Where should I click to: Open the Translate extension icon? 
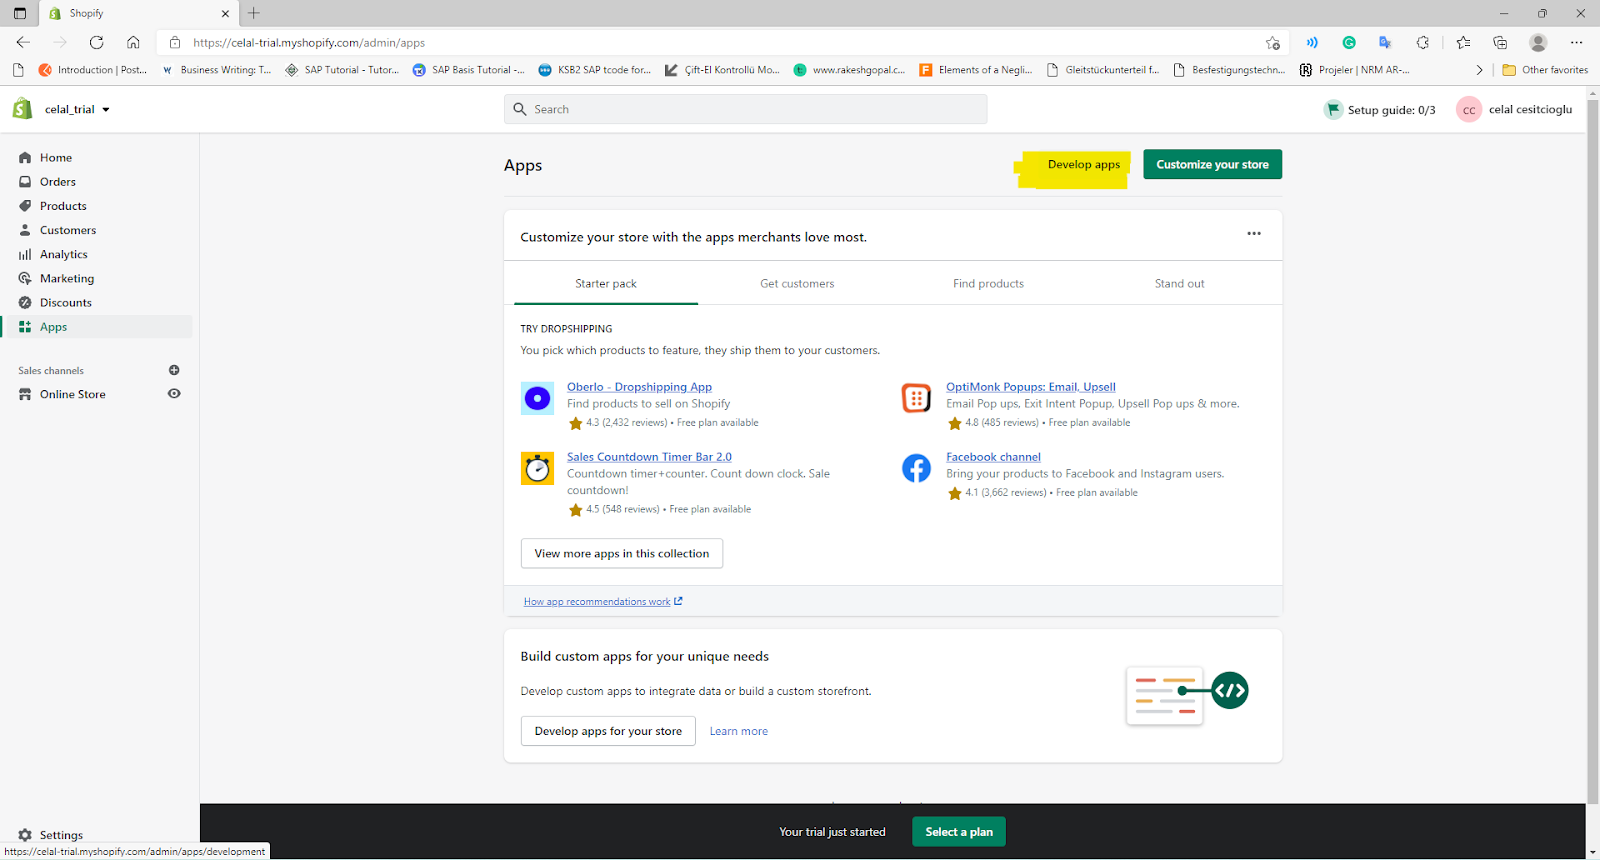tap(1385, 42)
